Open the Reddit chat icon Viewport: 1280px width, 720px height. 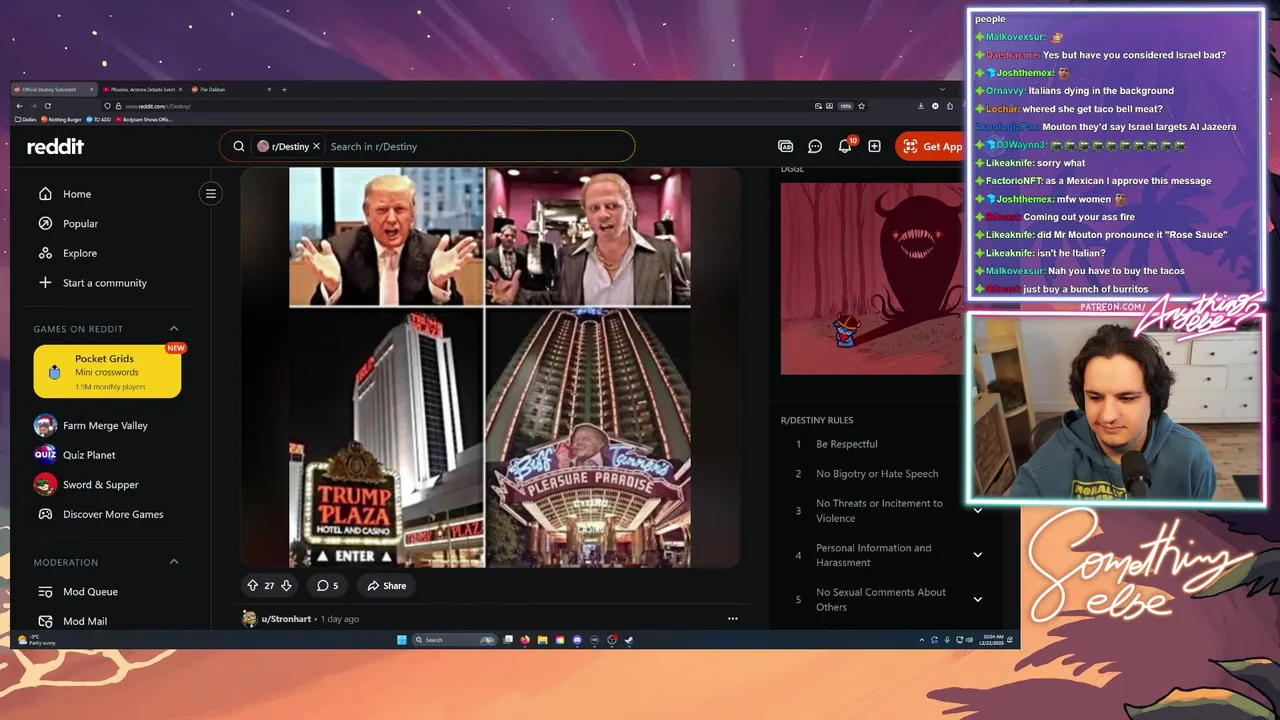(815, 146)
